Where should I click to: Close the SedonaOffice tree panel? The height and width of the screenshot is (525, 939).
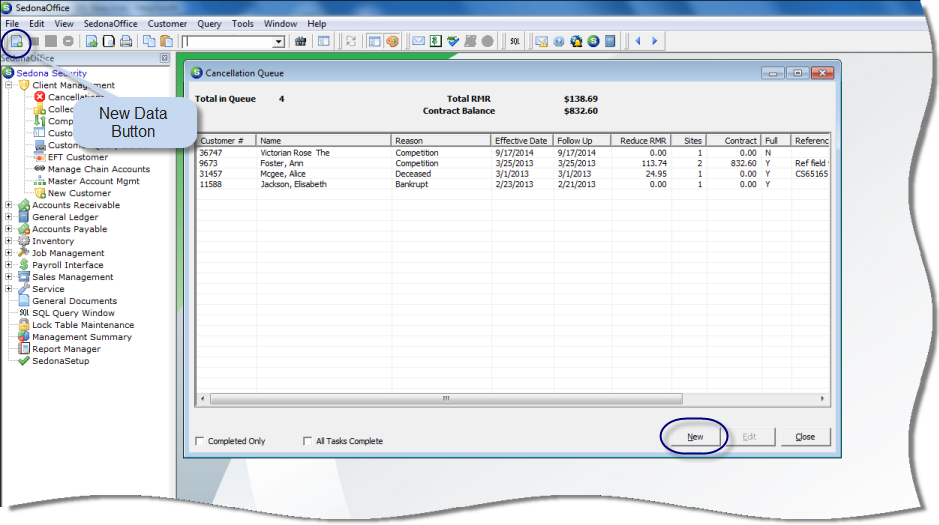click(x=165, y=58)
